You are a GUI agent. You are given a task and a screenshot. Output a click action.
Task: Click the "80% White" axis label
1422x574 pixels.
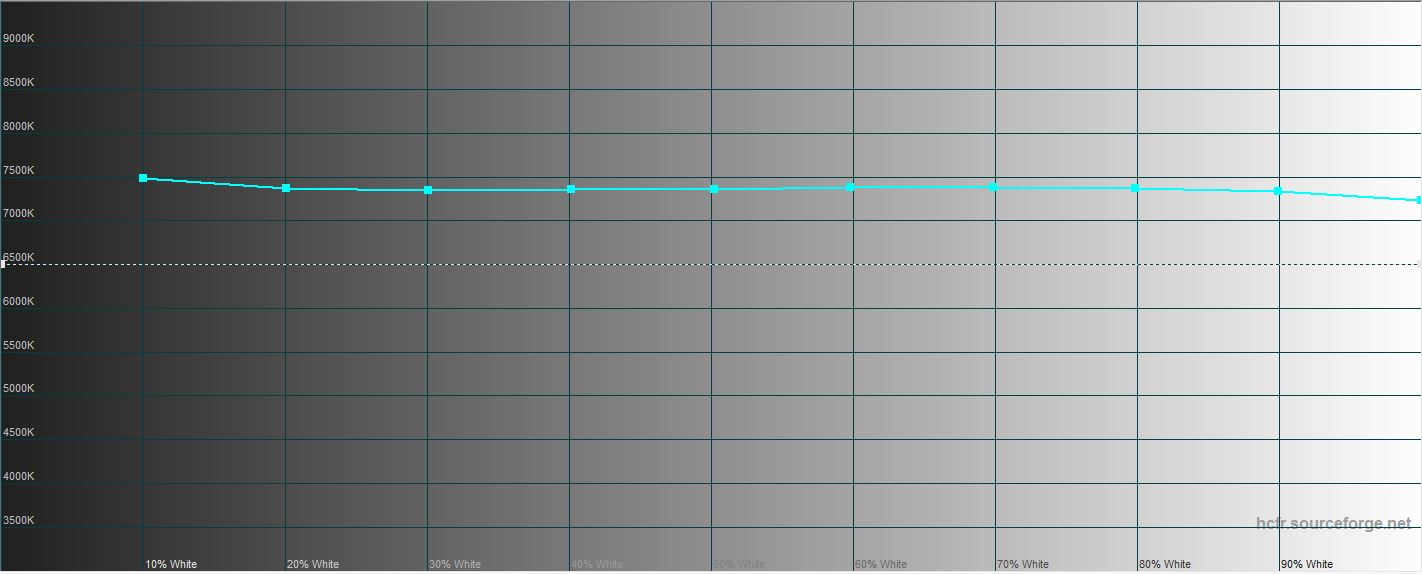pyautogui.click(x=1164, y=564)
